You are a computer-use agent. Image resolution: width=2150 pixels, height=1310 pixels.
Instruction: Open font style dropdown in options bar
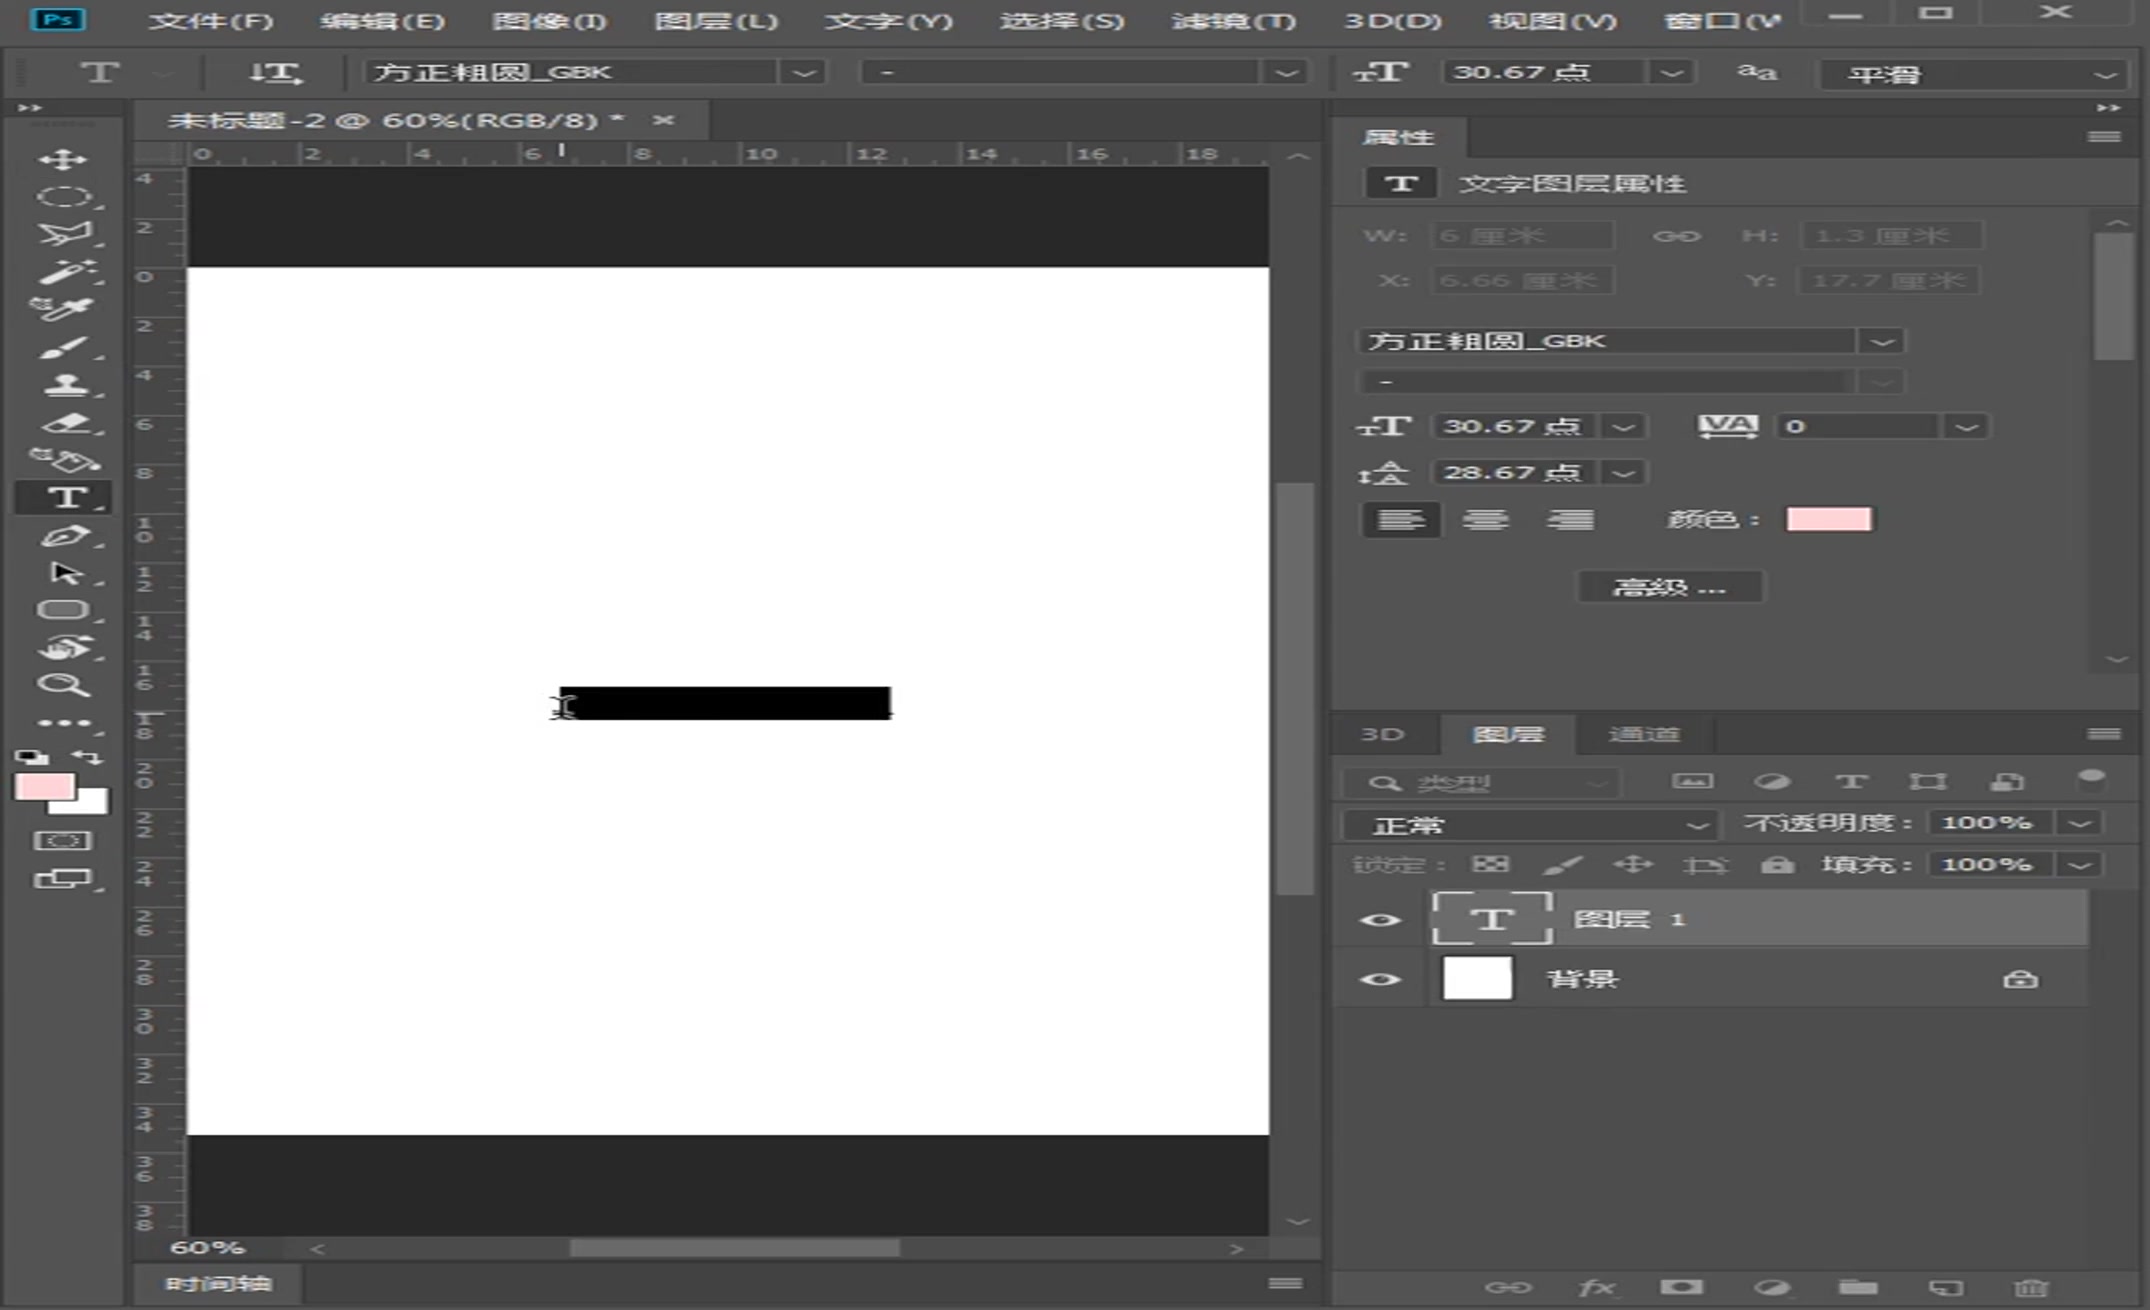pyautogui.click(x=1286, y=73)
